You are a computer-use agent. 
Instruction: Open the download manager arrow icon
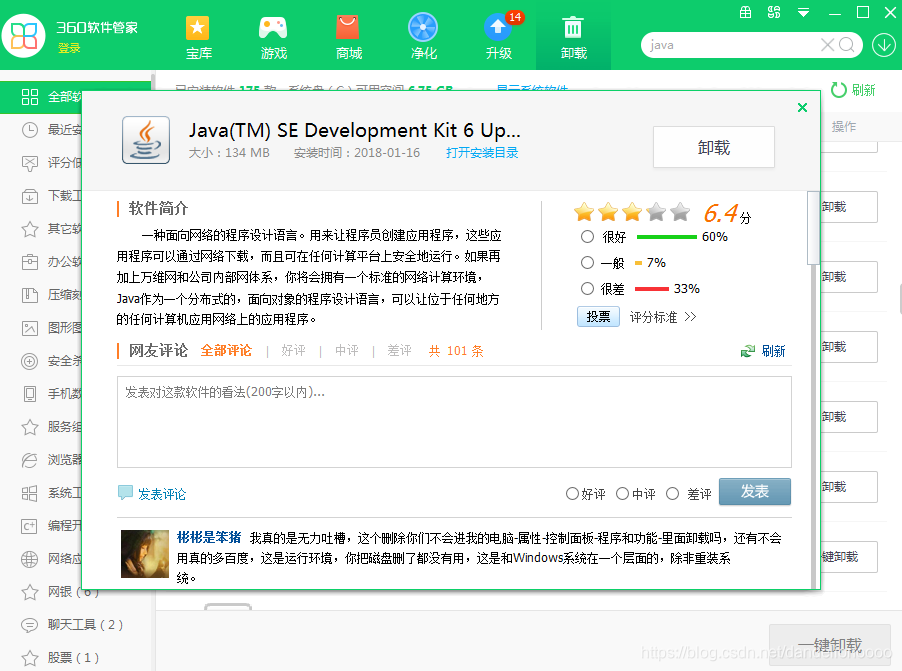[x=884, y=45]
